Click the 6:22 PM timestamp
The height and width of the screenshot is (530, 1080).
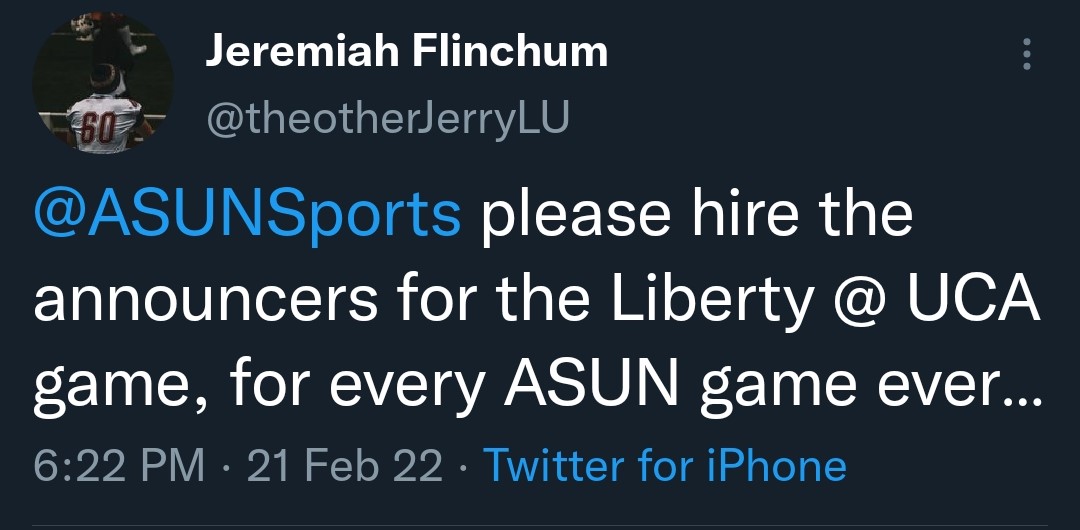[x=119, y=466]
